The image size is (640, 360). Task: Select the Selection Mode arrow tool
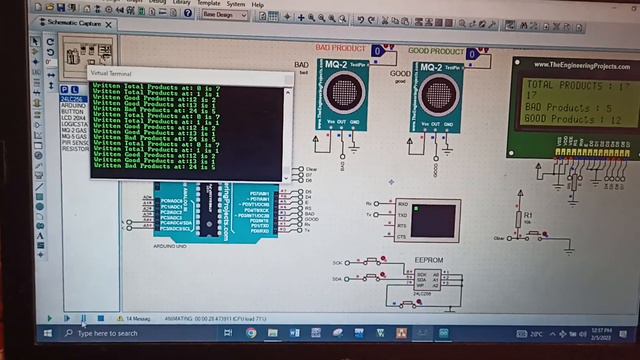[x=35, y=41]
